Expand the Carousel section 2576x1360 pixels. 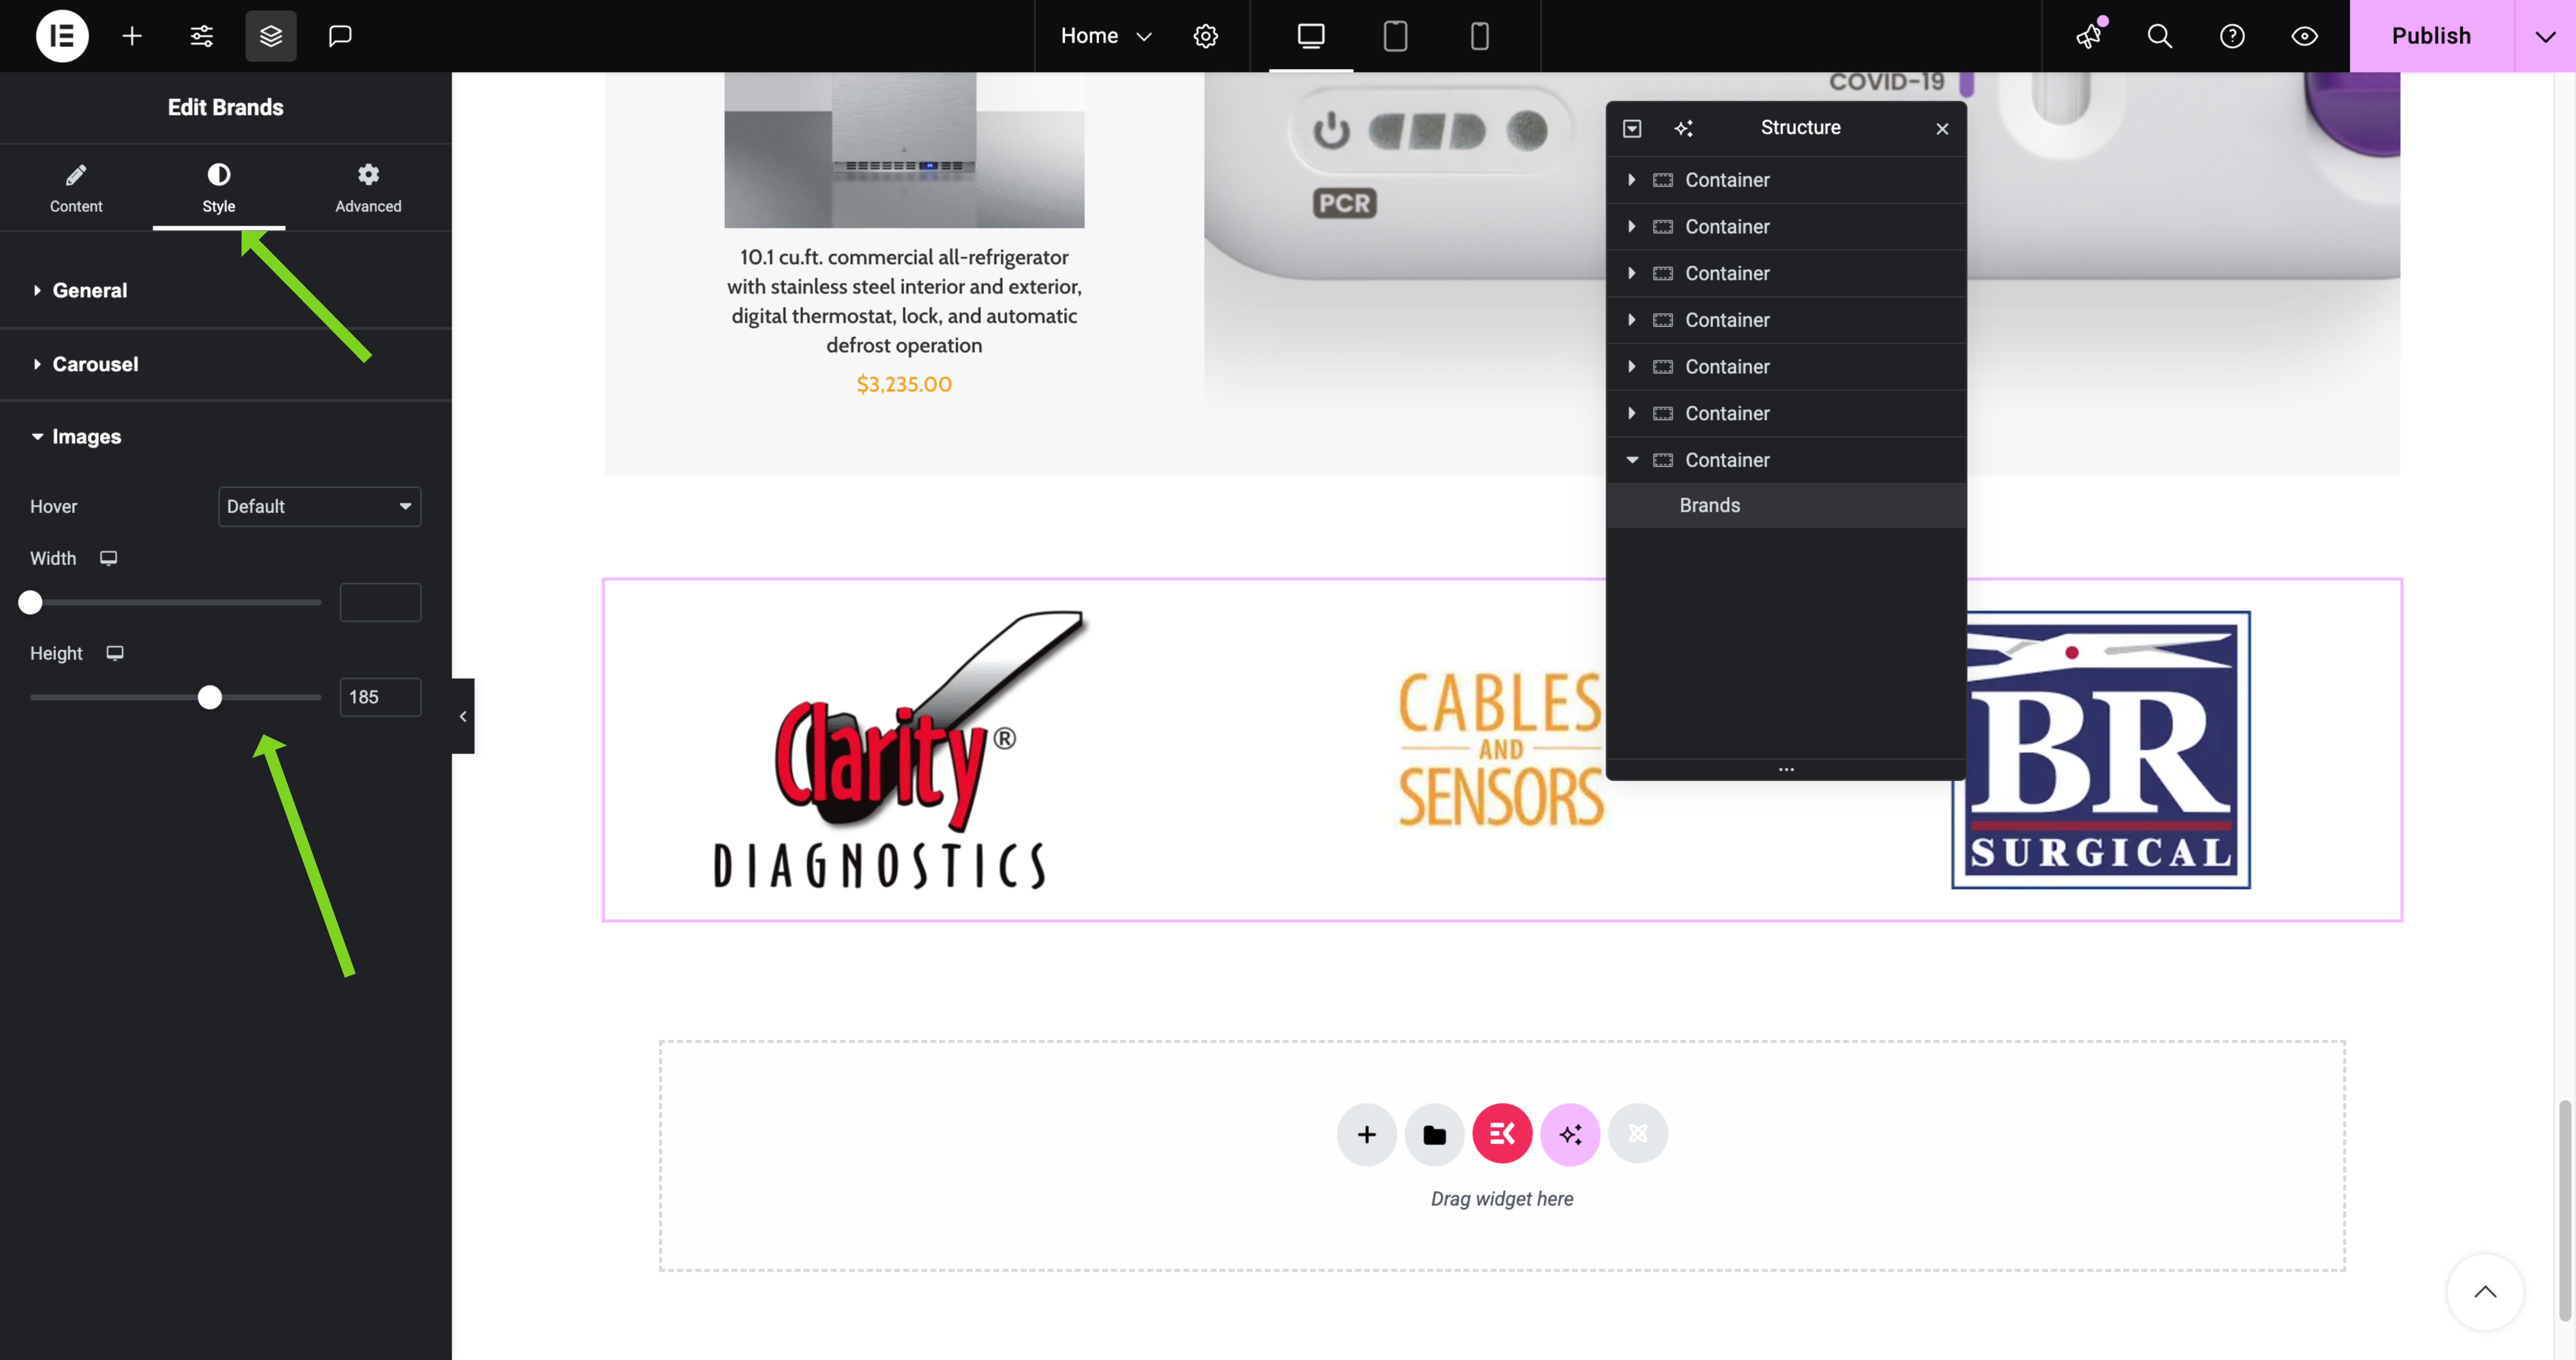226,364
